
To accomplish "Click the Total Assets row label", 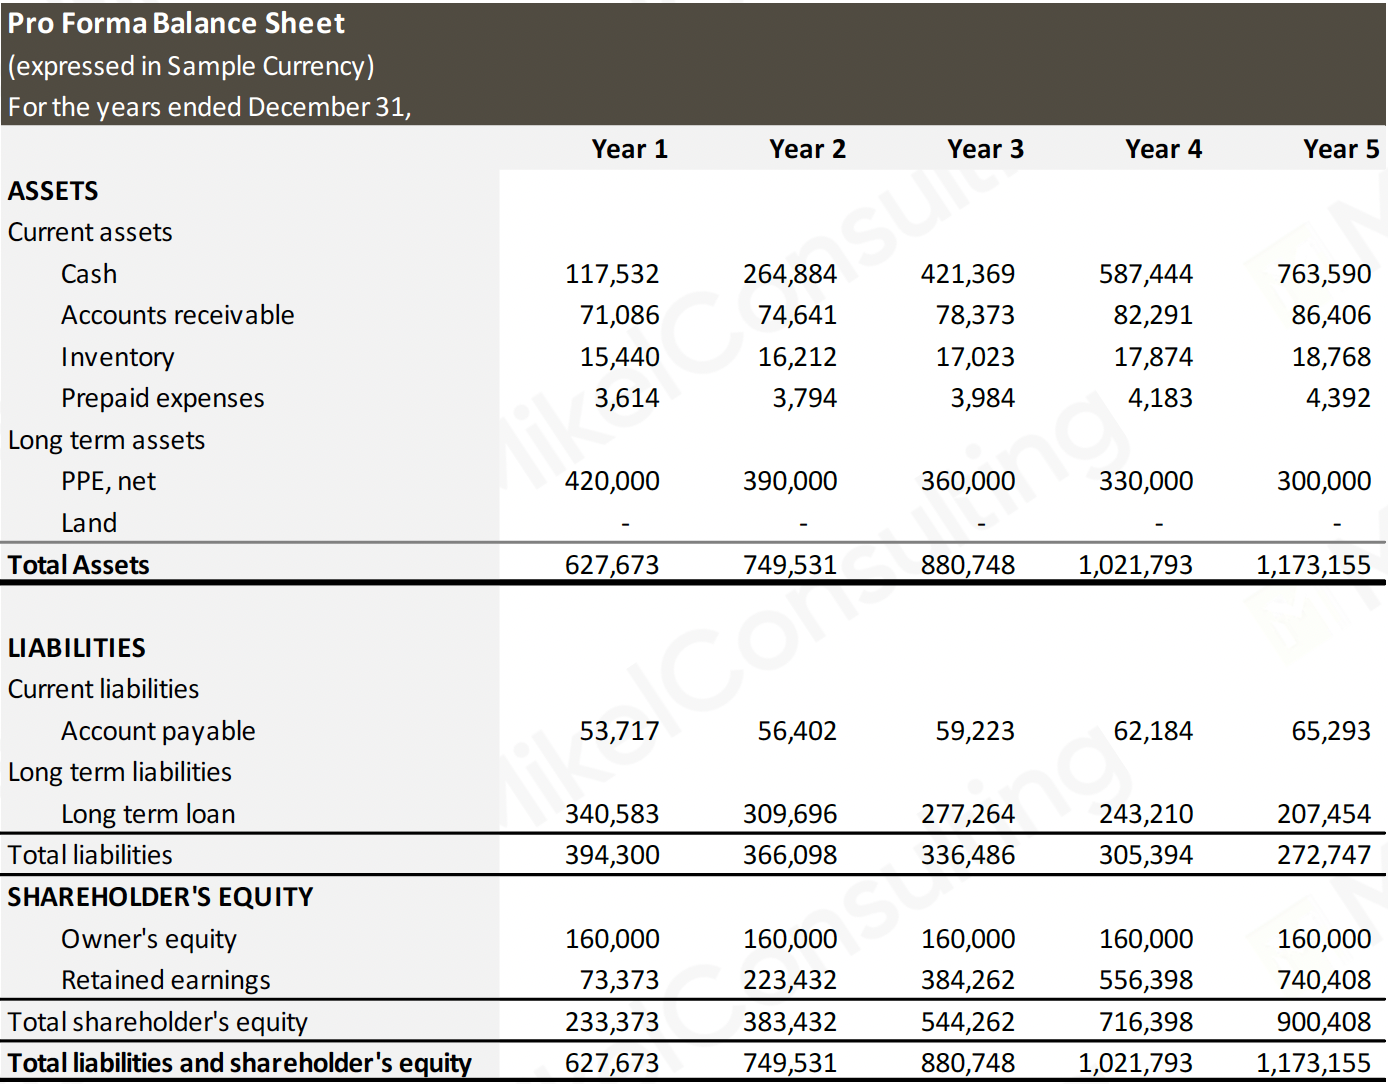I will [x=78, y=565].
